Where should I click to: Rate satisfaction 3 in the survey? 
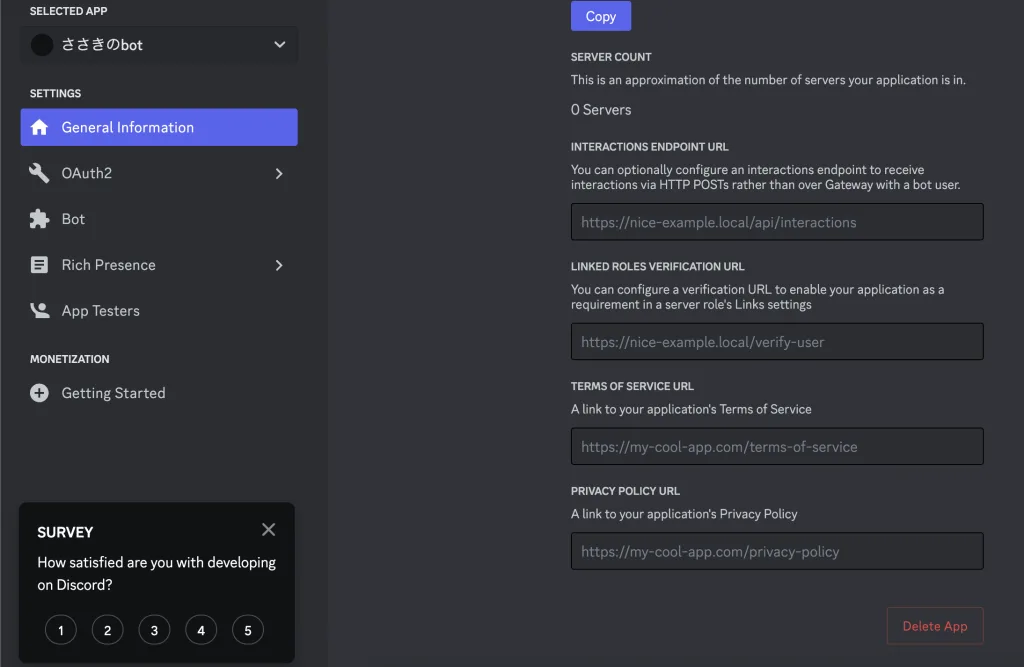154,630
